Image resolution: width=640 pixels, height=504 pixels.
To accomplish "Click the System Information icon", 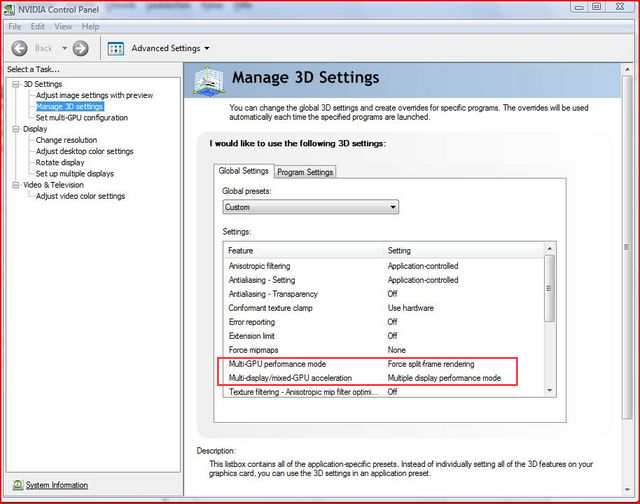I will 18,485.
